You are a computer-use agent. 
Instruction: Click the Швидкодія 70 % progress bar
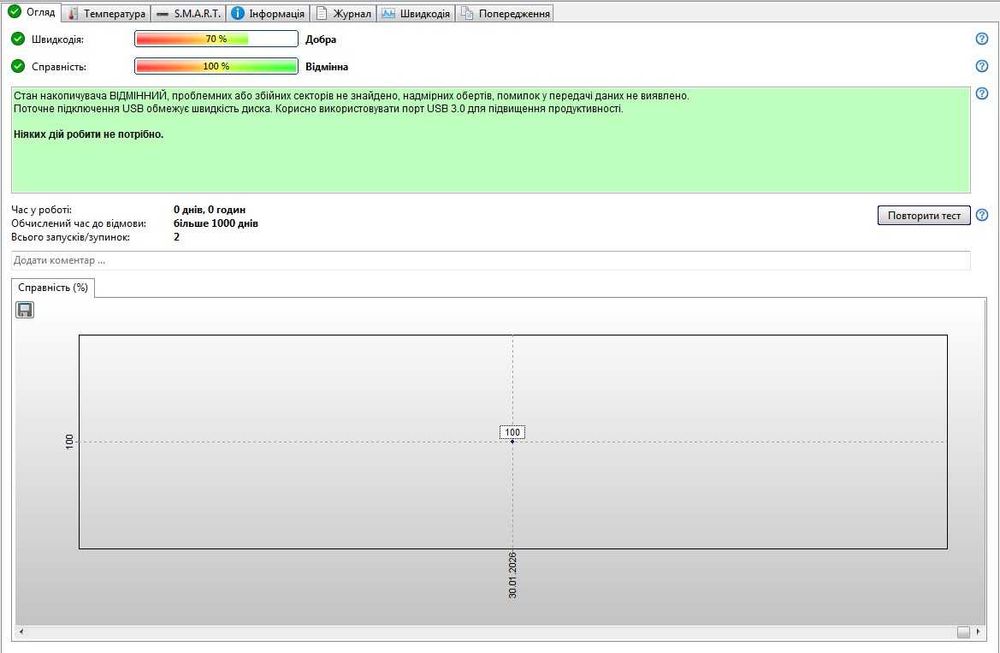click(x=216, y=39)
